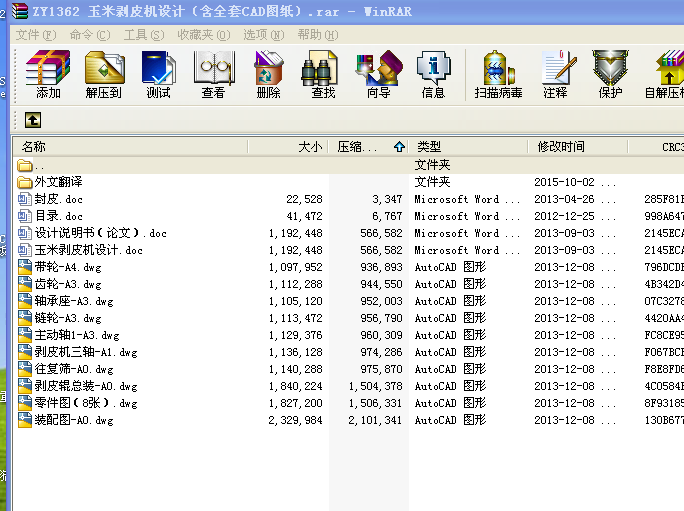Viewport: 684px width, 511px height.
Task: Click the 解压到 (Extract To) icon
Action: pyautogui.click(x=103, y=74)
